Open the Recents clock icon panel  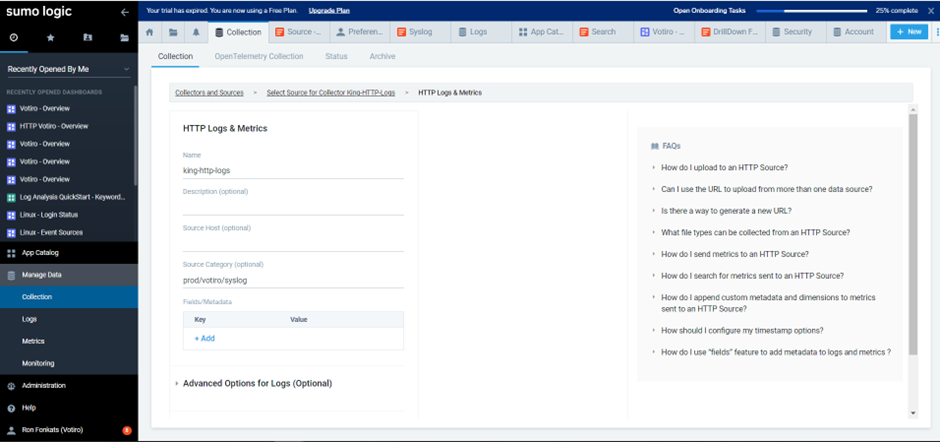pos(14,37)
